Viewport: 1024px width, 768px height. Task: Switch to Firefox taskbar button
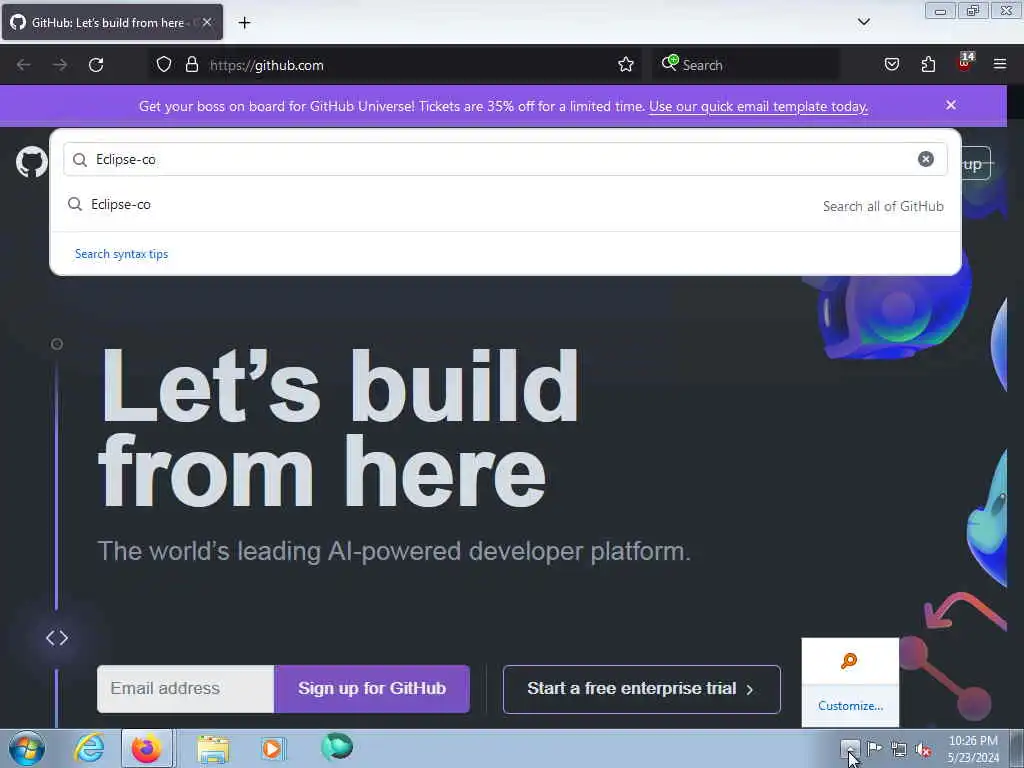point(147,748)
